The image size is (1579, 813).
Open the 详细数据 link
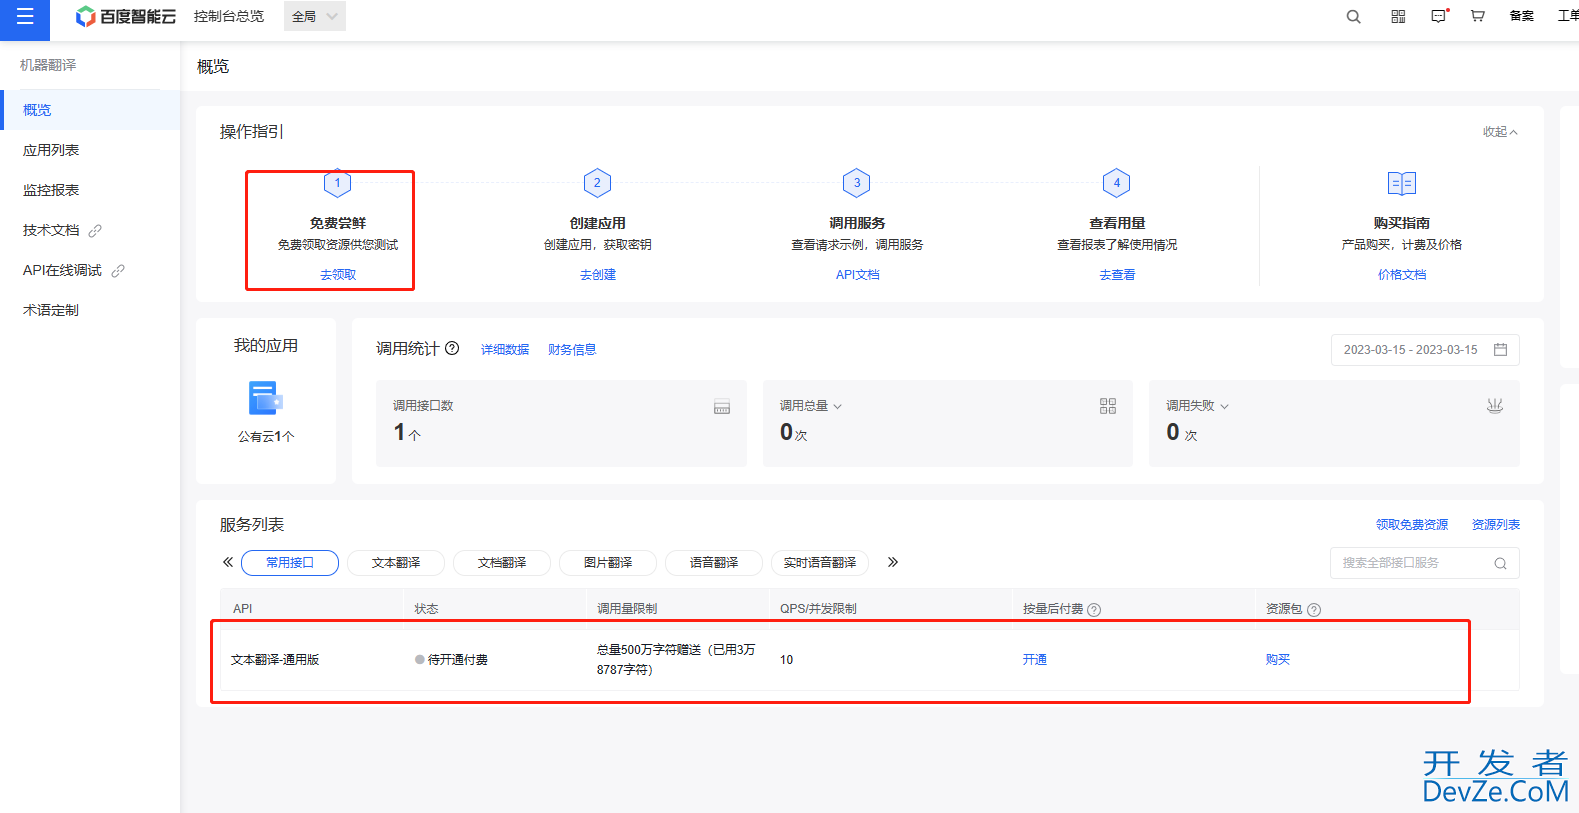pyautogui.click(x=505, y=350)
